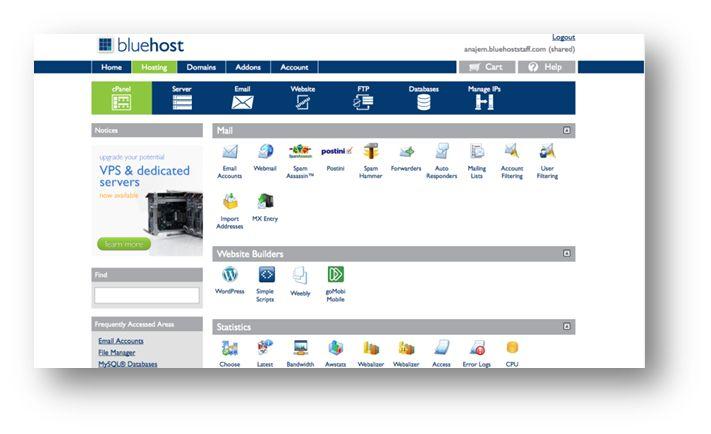This screenshot has width=711, height=434.
Task: Open the Cart button
Action: click(487, 67)
